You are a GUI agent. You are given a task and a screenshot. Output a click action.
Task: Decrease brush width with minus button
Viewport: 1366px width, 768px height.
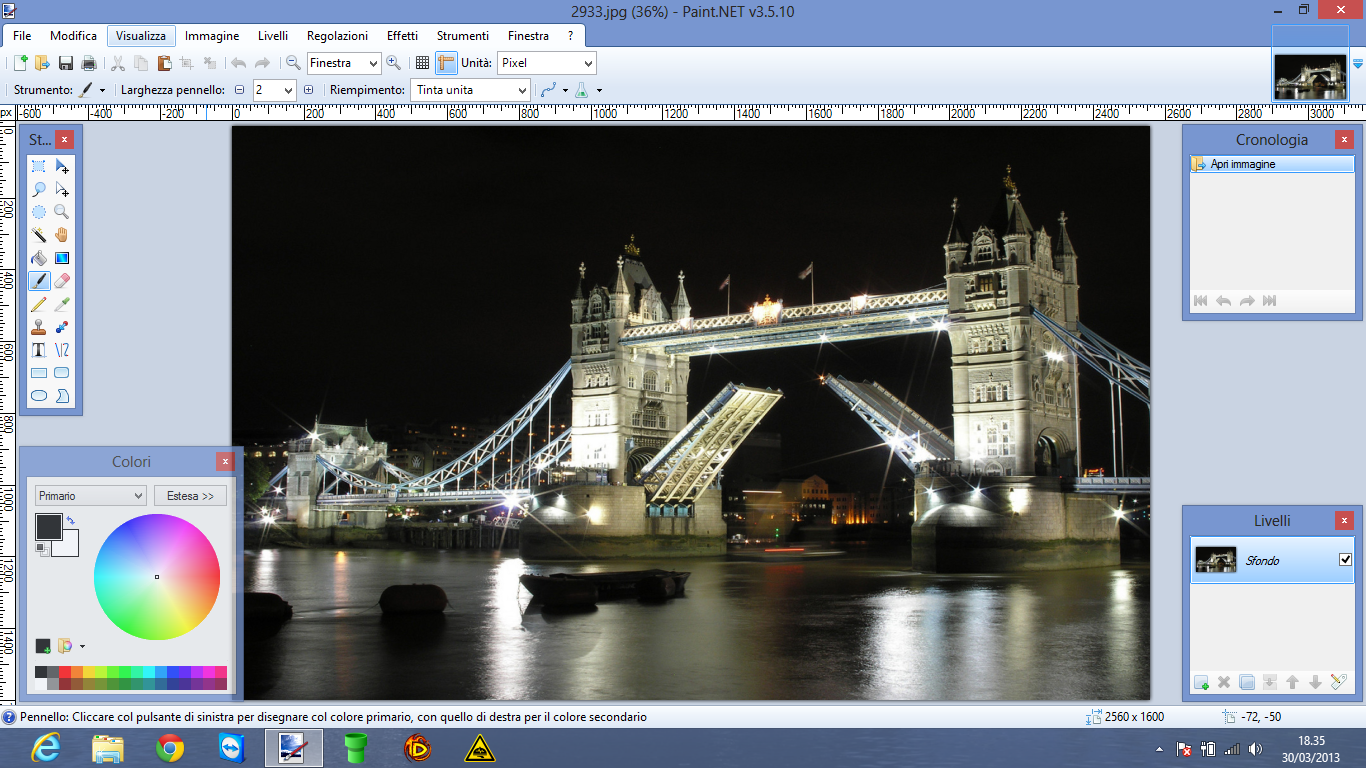coord(239,90)
